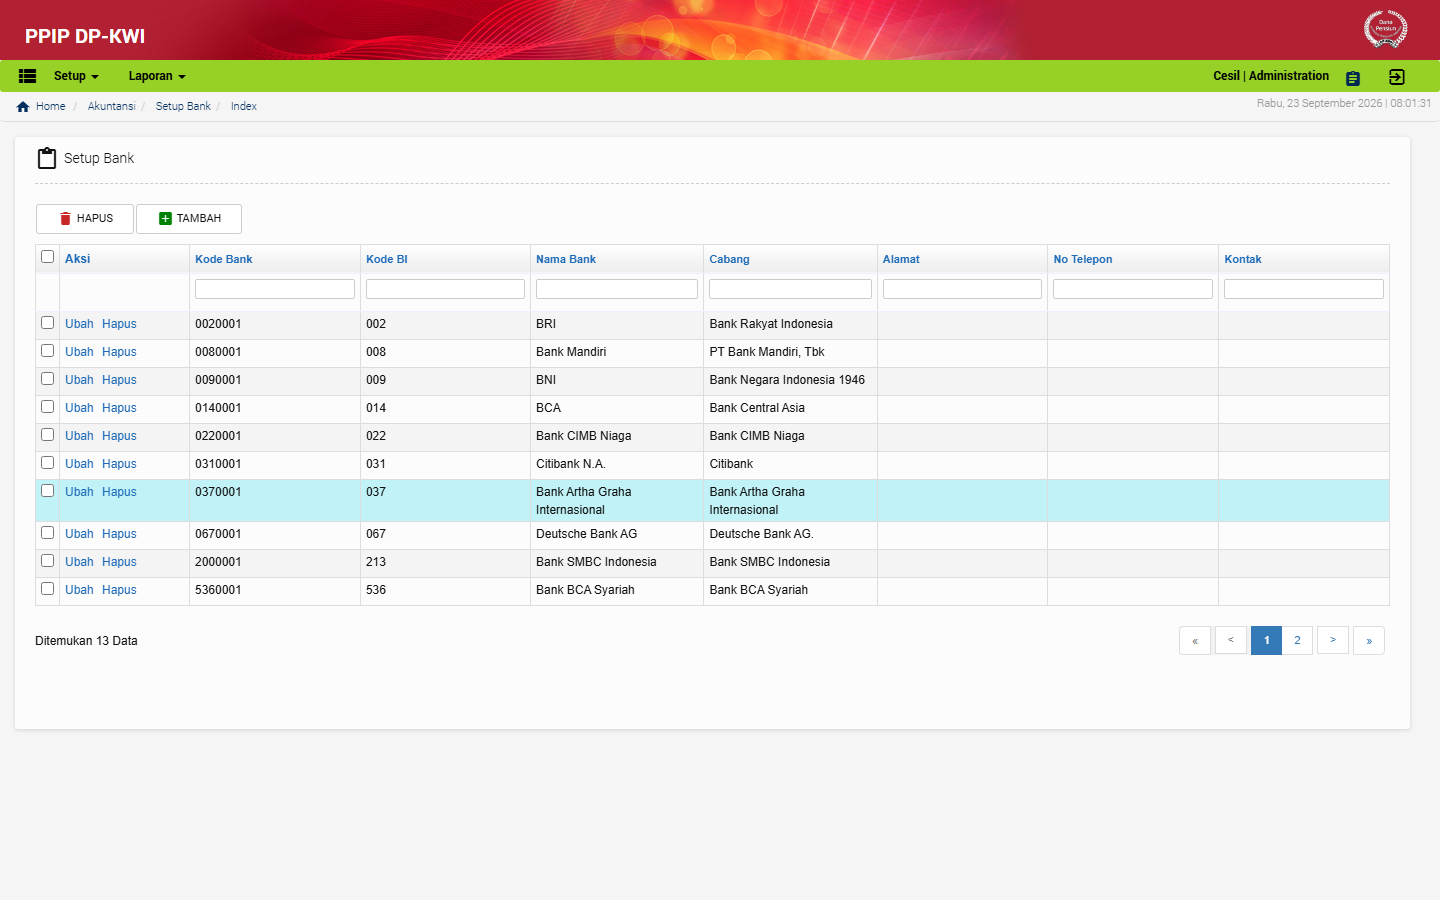The image size is (1440, 900).
Task: Click the No Telepon filter field
Action: [1133, 289]
